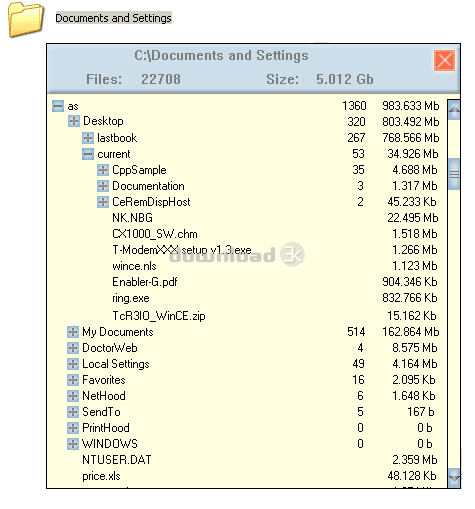Screen dimensions: 475x509
Task: Click the scrollbar down arrow
Action: pyautogui.click(x=454, y=478)
